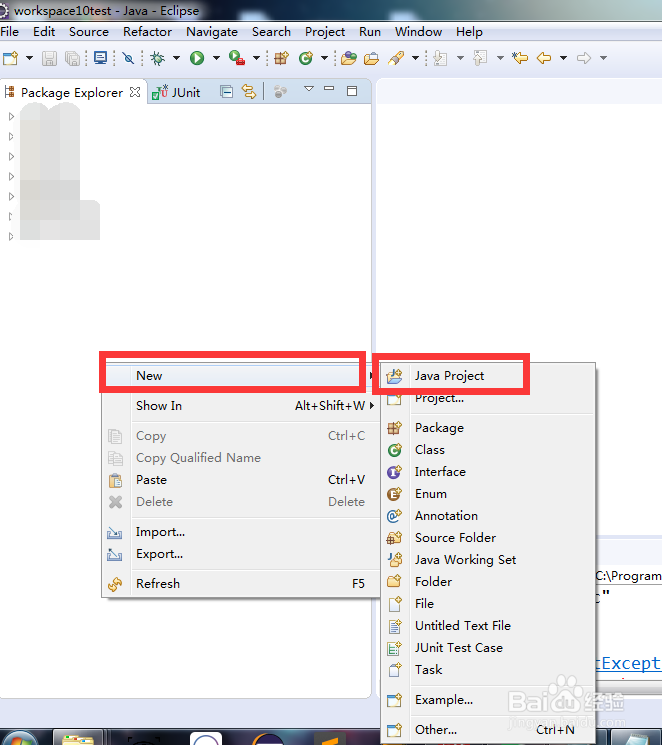Click the New Java Class toolbar icon
Image resolution: width=662 pixels, height=745 pixels.
point(306,58)
